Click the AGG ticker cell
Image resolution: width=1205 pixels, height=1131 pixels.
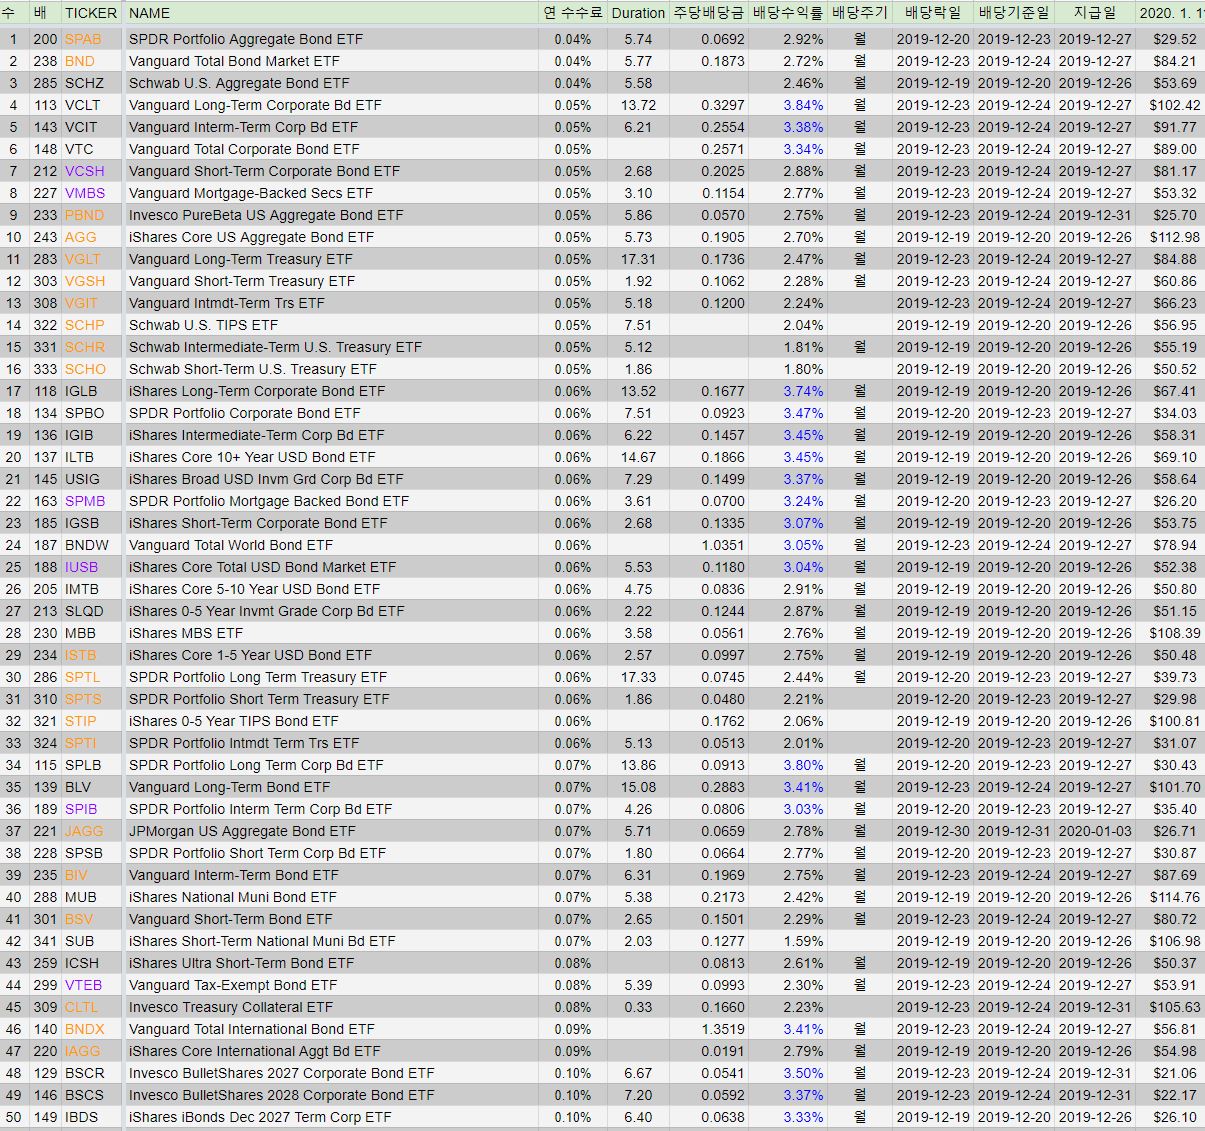point(81,237)
